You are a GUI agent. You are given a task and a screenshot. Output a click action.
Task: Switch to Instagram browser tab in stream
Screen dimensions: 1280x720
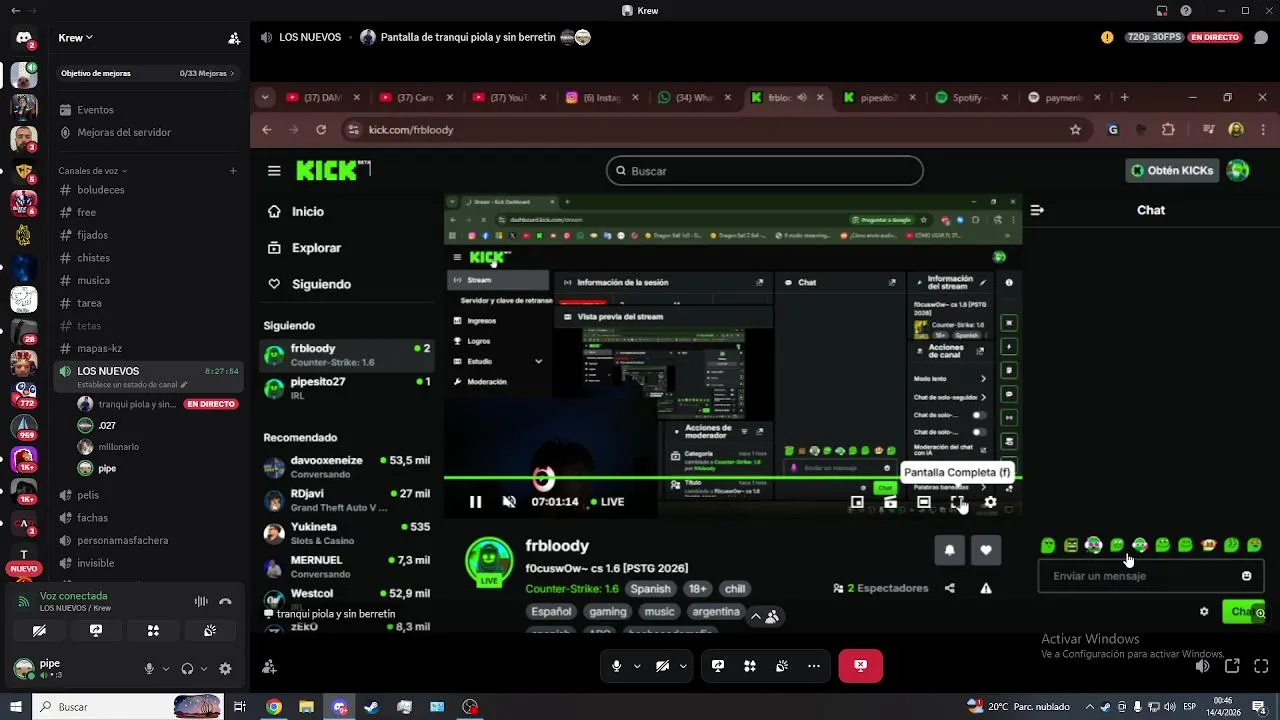603,98
